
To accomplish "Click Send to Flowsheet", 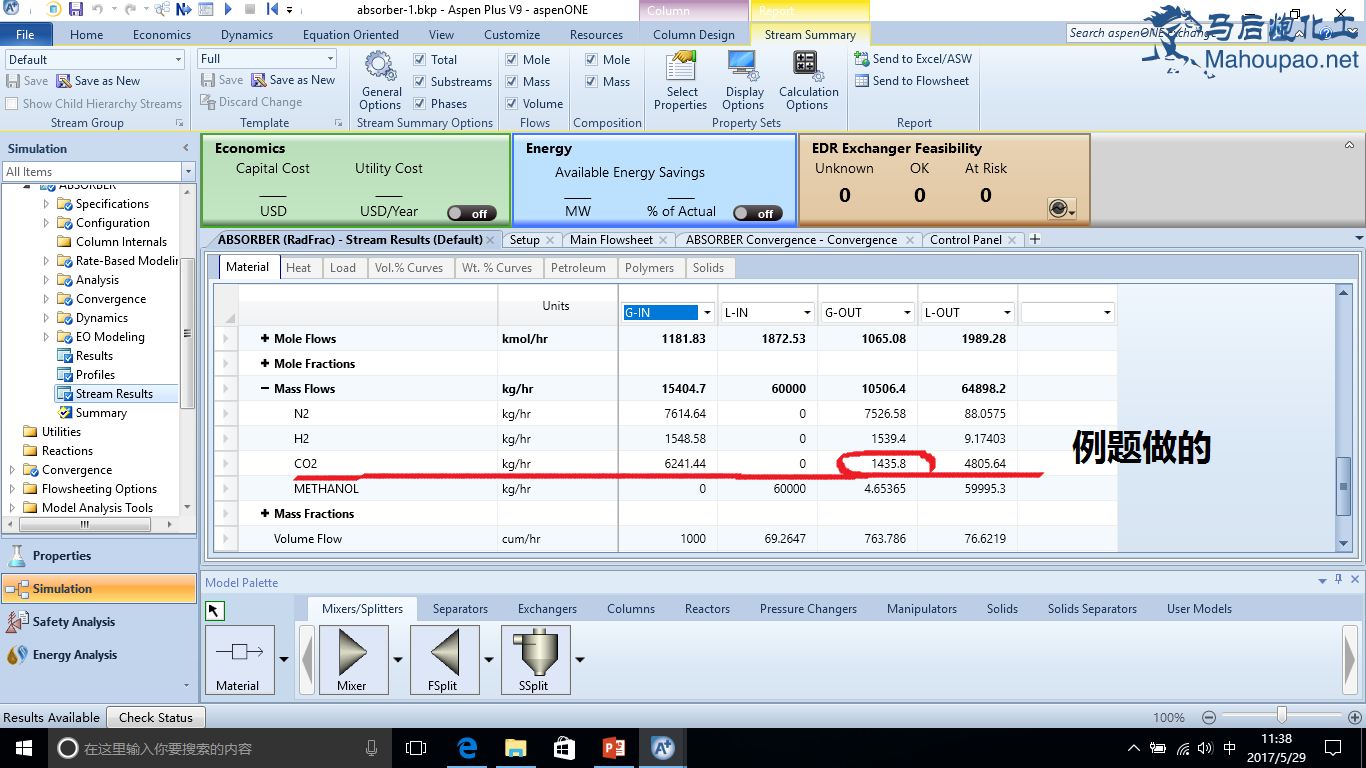I will 912,81.
